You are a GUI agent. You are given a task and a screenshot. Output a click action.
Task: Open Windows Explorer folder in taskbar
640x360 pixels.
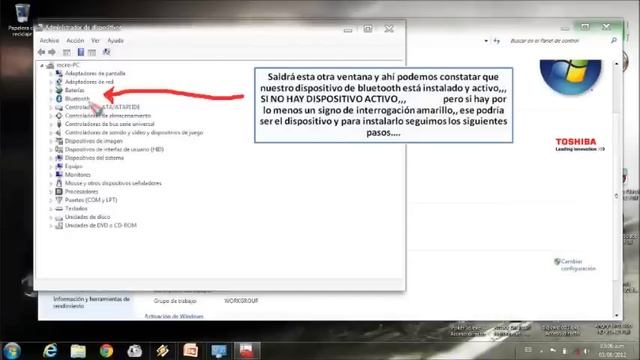pos(78,351)
